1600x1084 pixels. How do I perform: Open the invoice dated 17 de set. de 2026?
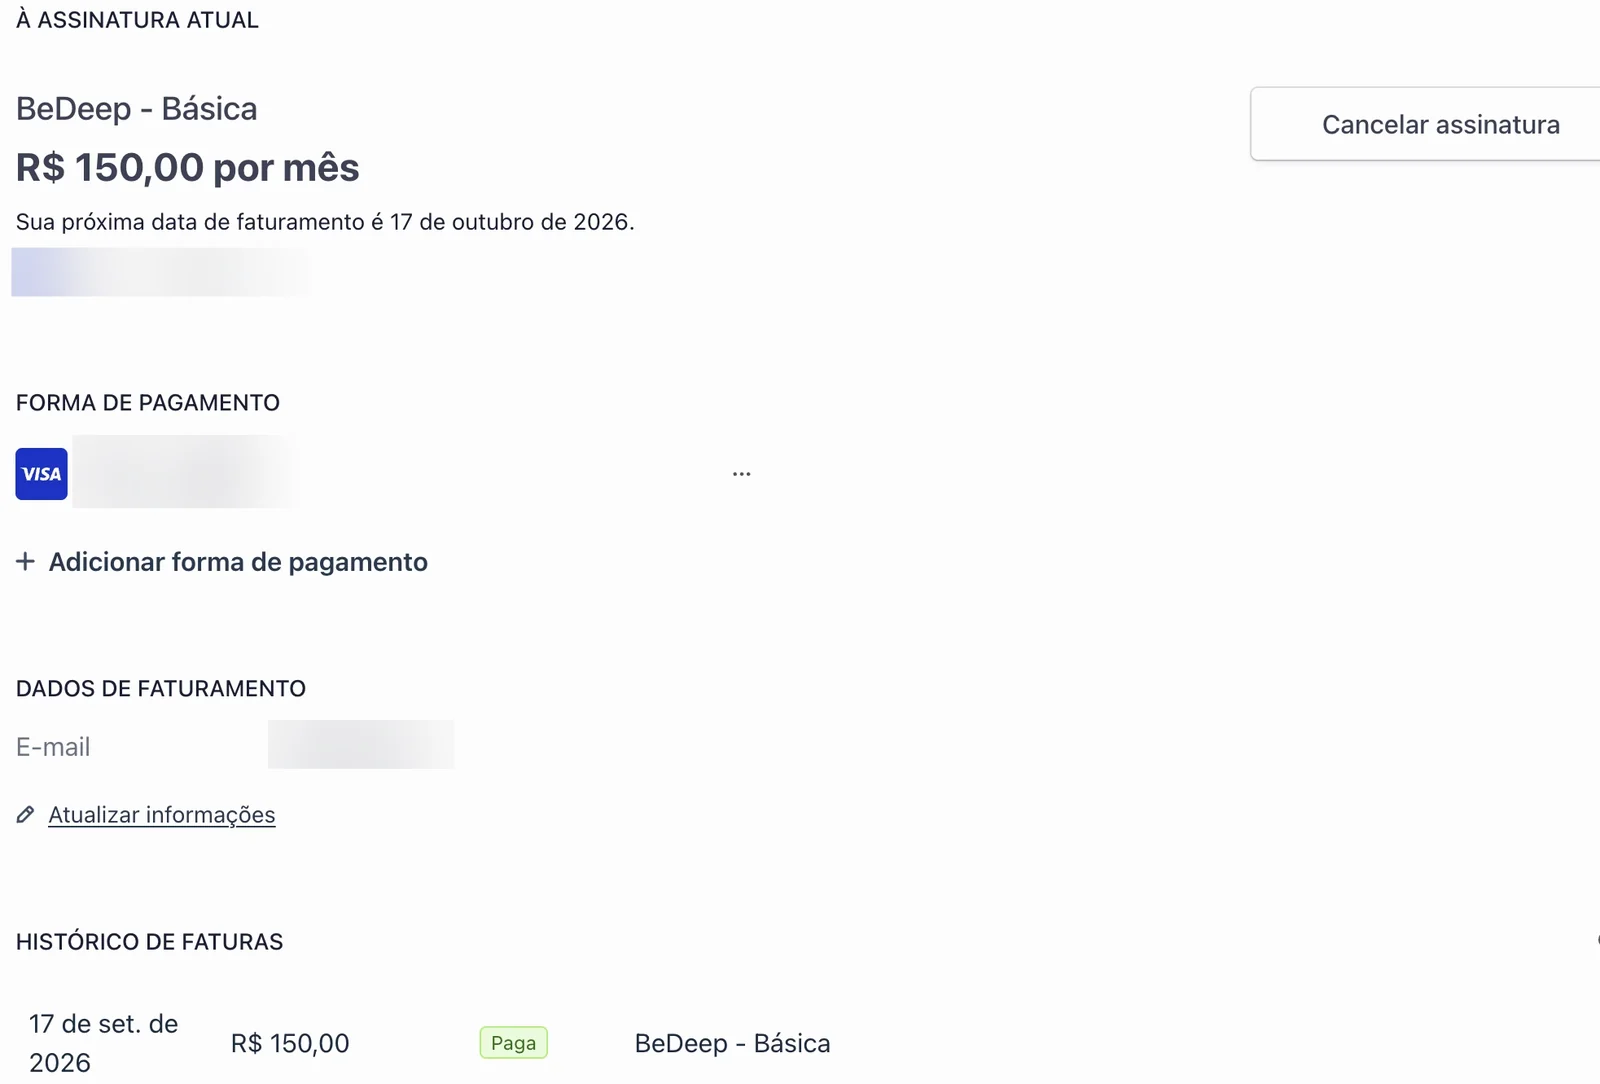[104, 1043]
